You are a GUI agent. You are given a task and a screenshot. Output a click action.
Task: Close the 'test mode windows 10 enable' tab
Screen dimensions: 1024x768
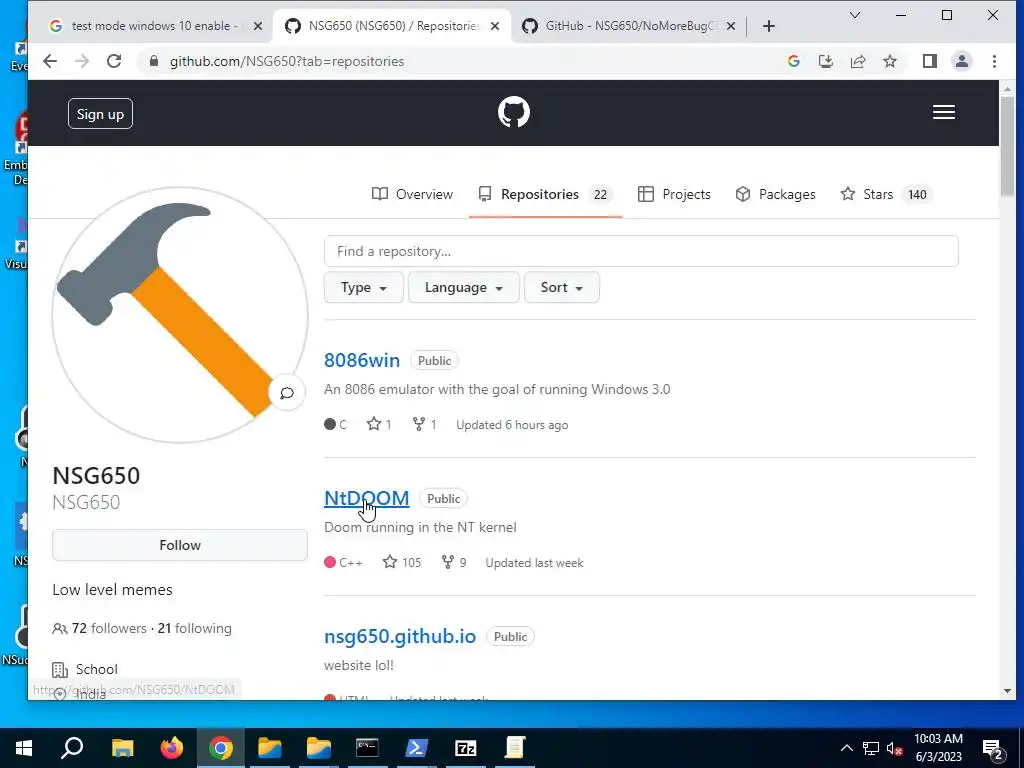tap(258, 26)
